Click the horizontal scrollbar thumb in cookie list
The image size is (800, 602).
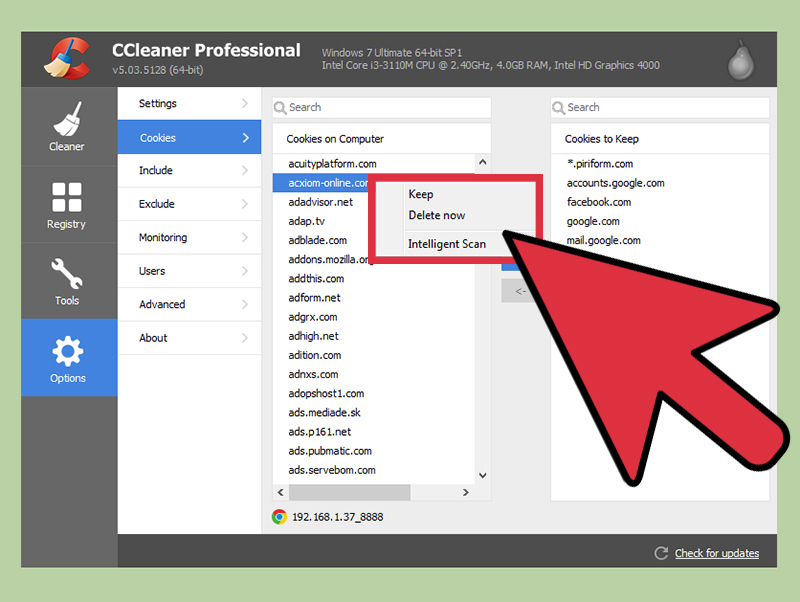[x=349, y=492]
